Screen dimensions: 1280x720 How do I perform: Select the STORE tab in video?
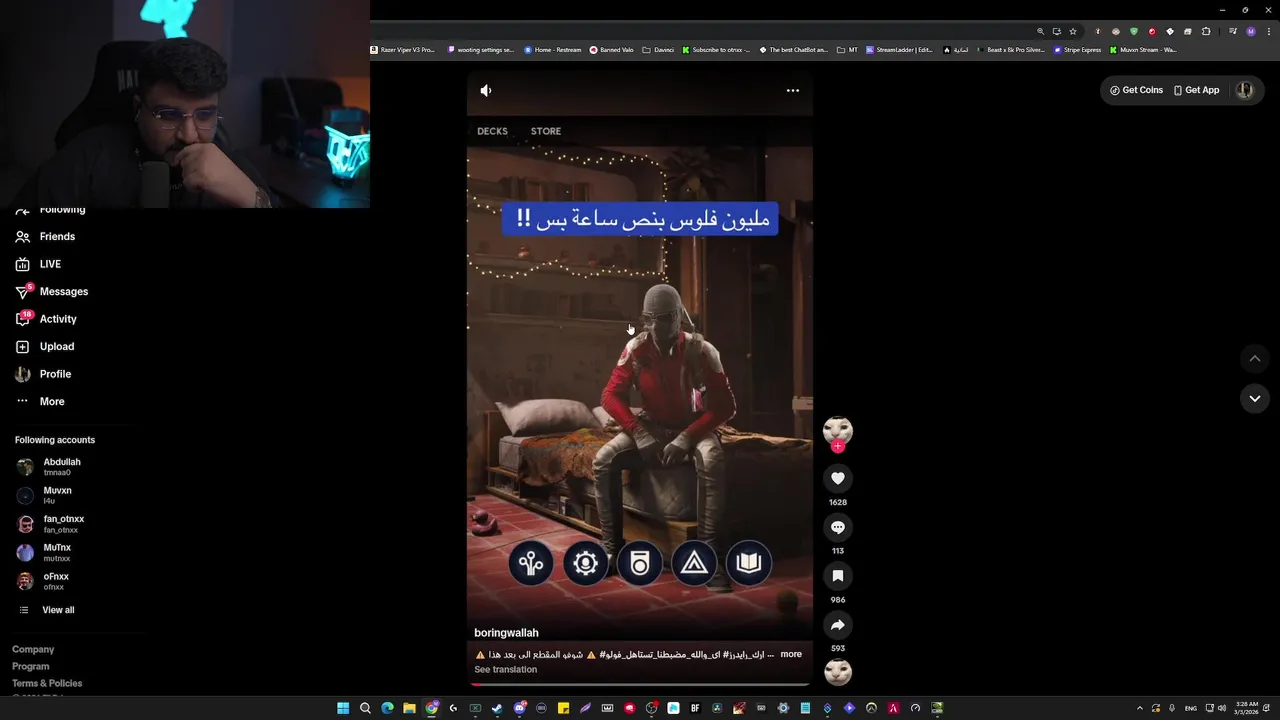pyautogui.click(x=546, y=131)
